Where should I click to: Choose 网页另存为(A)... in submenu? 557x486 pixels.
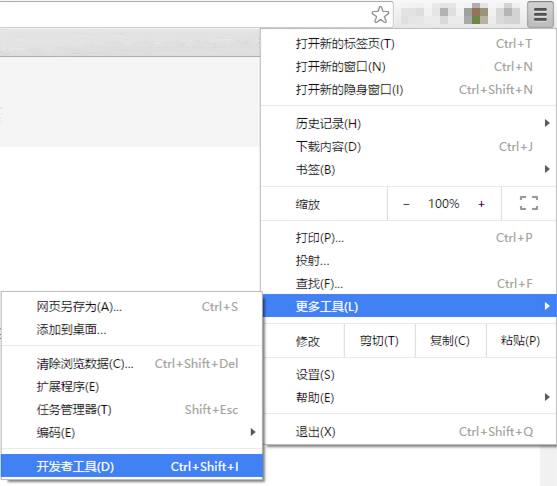132,307
